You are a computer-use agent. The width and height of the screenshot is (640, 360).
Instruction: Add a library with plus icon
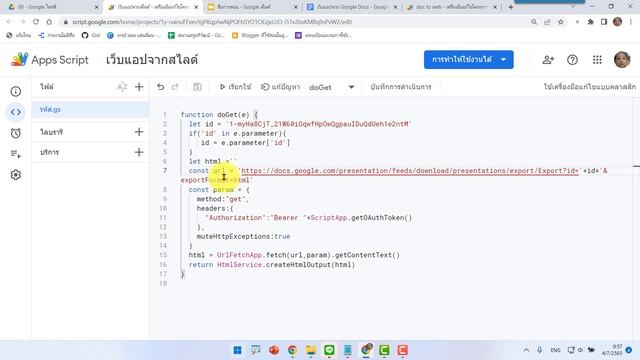coord(139,132)
